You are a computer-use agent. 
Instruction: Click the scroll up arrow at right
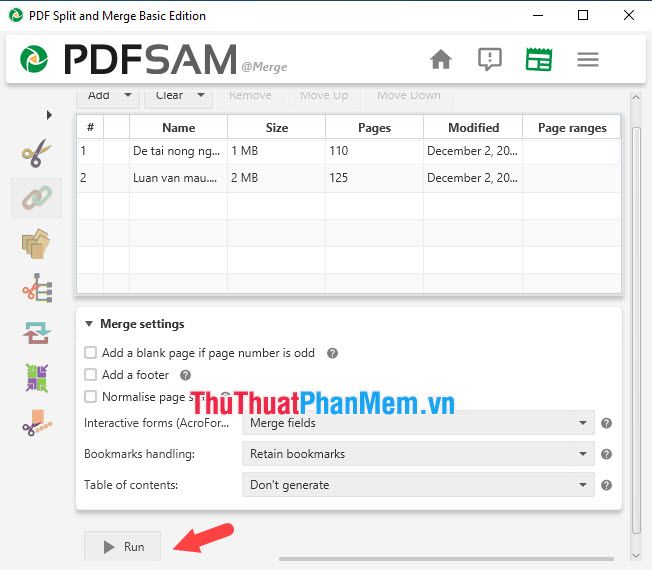pyautogui.click(x=636, y=97)
